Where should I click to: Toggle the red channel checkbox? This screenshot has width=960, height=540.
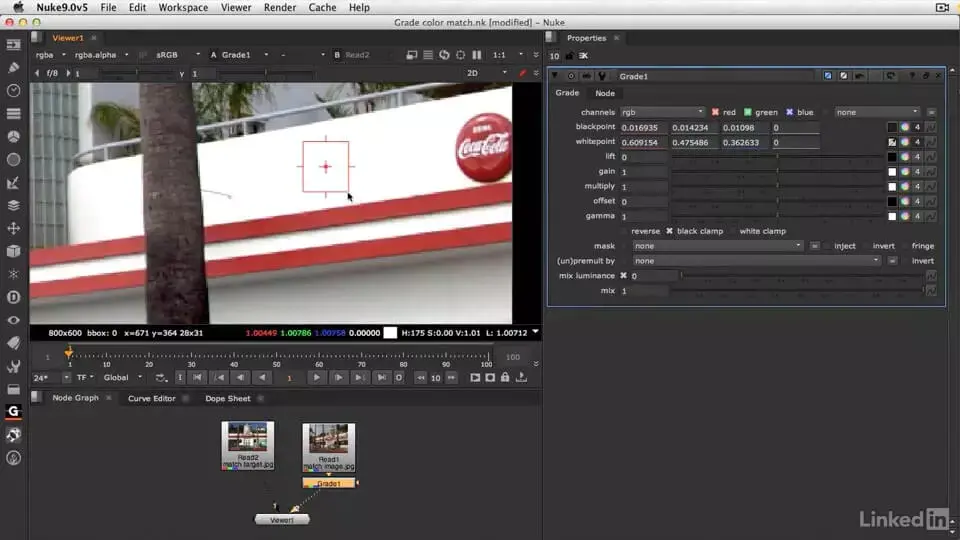click(x=715, y=112)
